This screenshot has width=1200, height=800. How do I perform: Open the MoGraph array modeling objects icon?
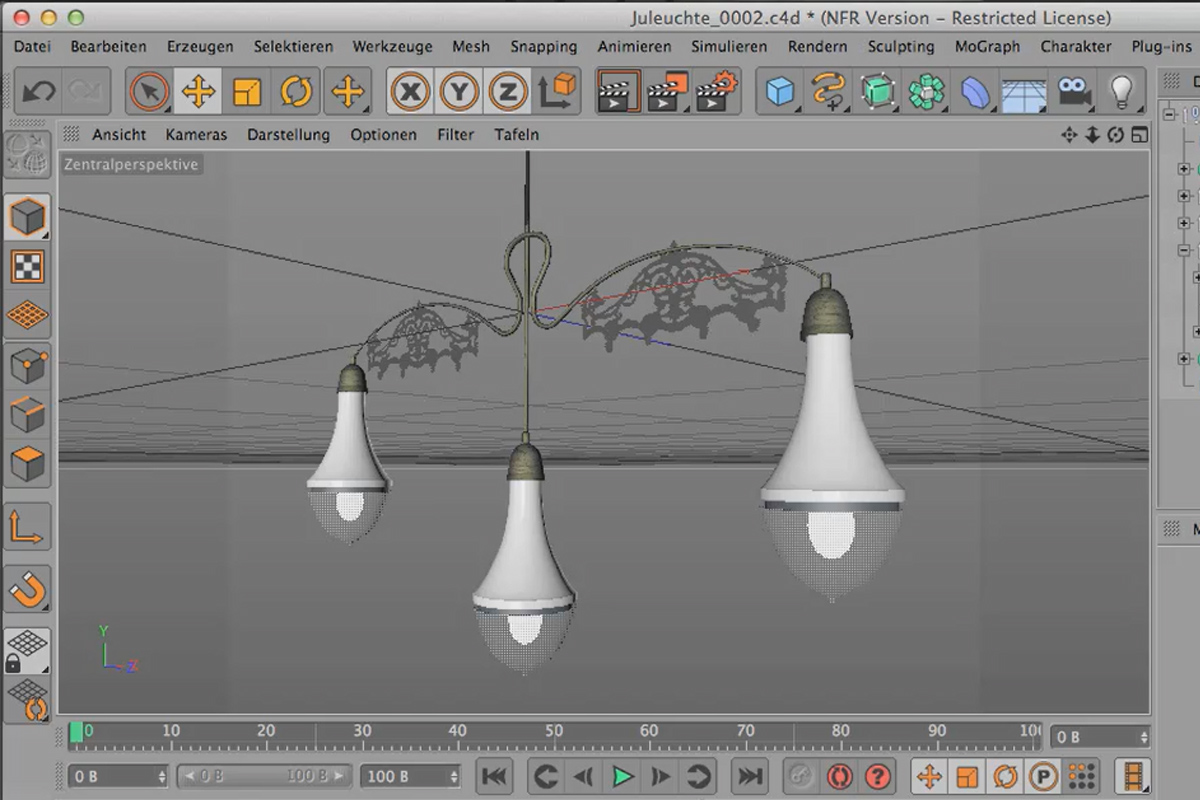pyautogui.click(x=926, y=92)
